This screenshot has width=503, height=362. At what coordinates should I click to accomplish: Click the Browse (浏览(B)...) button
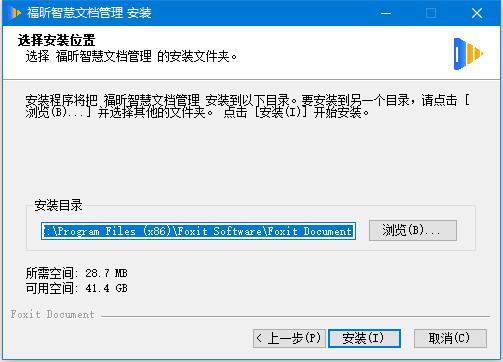(x=413, y=230)
